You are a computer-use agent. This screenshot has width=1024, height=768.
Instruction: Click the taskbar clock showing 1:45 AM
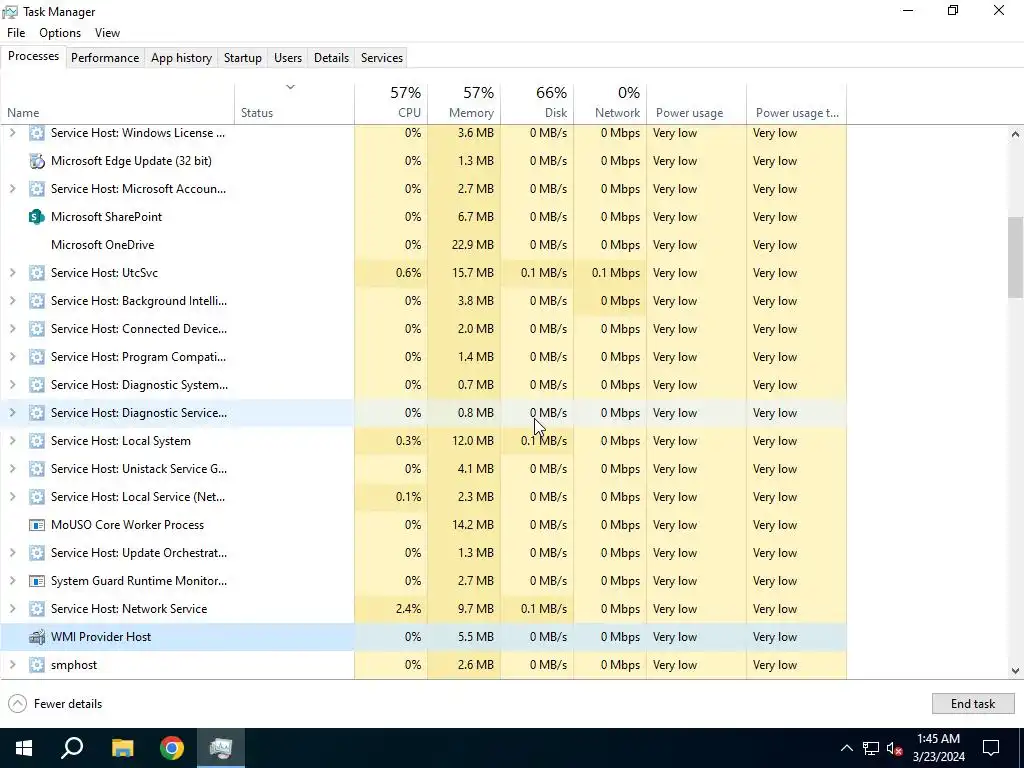(x=938, y=748)
